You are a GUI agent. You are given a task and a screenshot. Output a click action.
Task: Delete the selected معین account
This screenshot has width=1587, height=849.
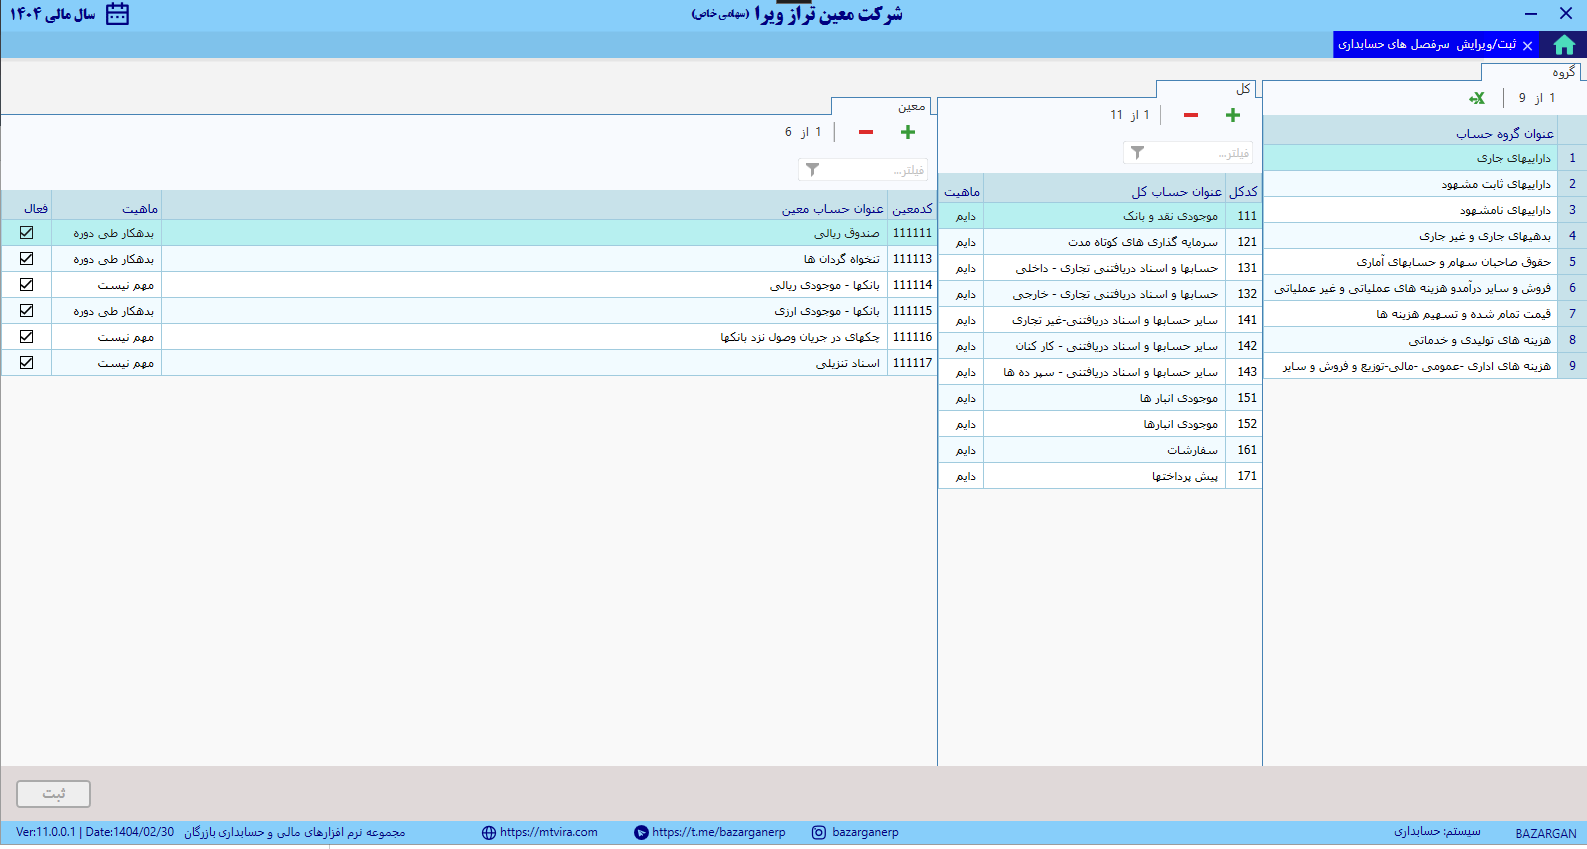pos(866,132)
